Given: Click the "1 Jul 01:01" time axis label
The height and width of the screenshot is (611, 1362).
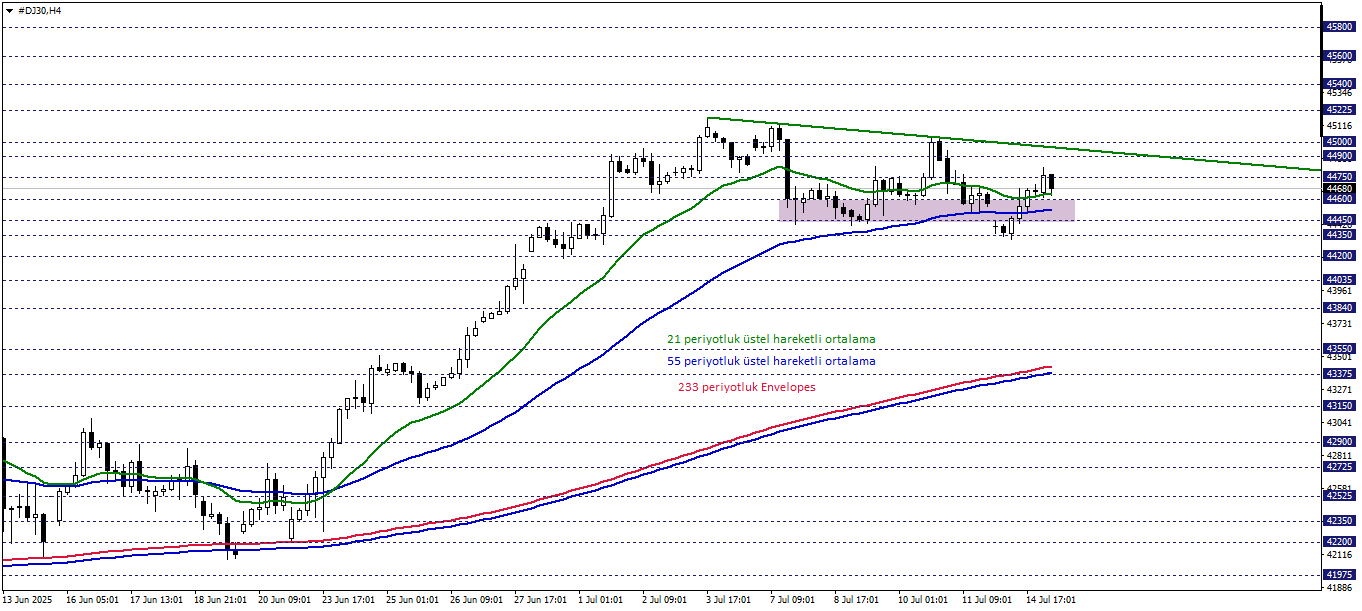Looking at the screenshot, I should [x=602, y=600].
